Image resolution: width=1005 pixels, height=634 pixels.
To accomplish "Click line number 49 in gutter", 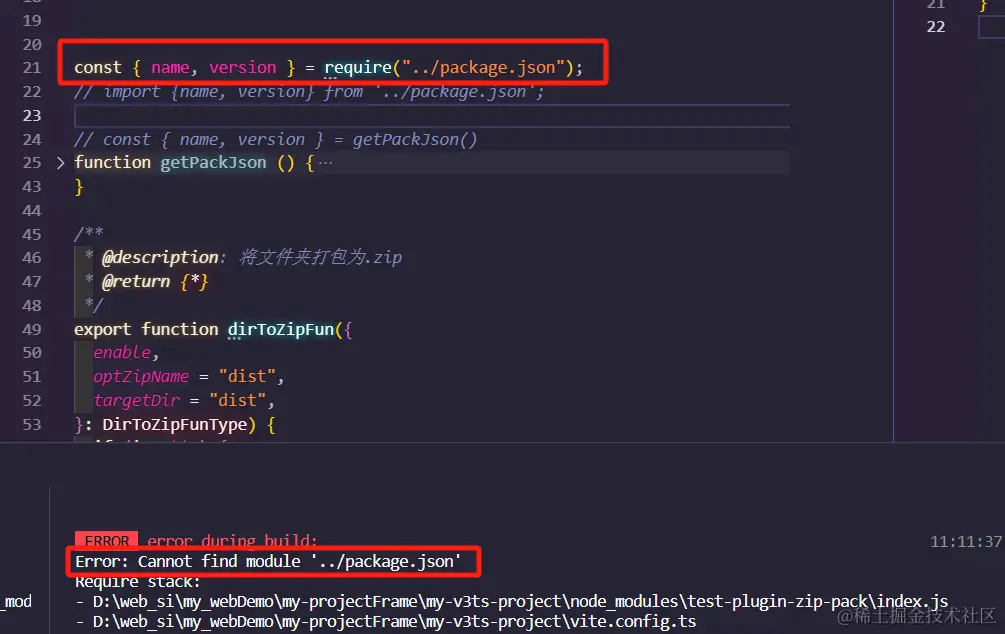I will tap(31, 330).
